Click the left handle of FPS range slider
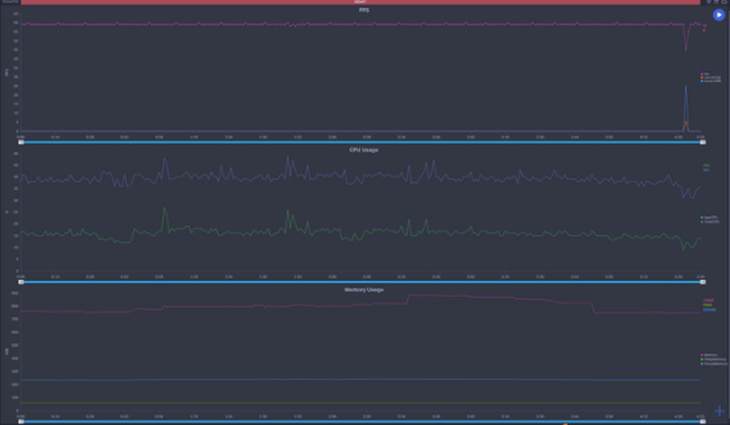 point(19,142)
